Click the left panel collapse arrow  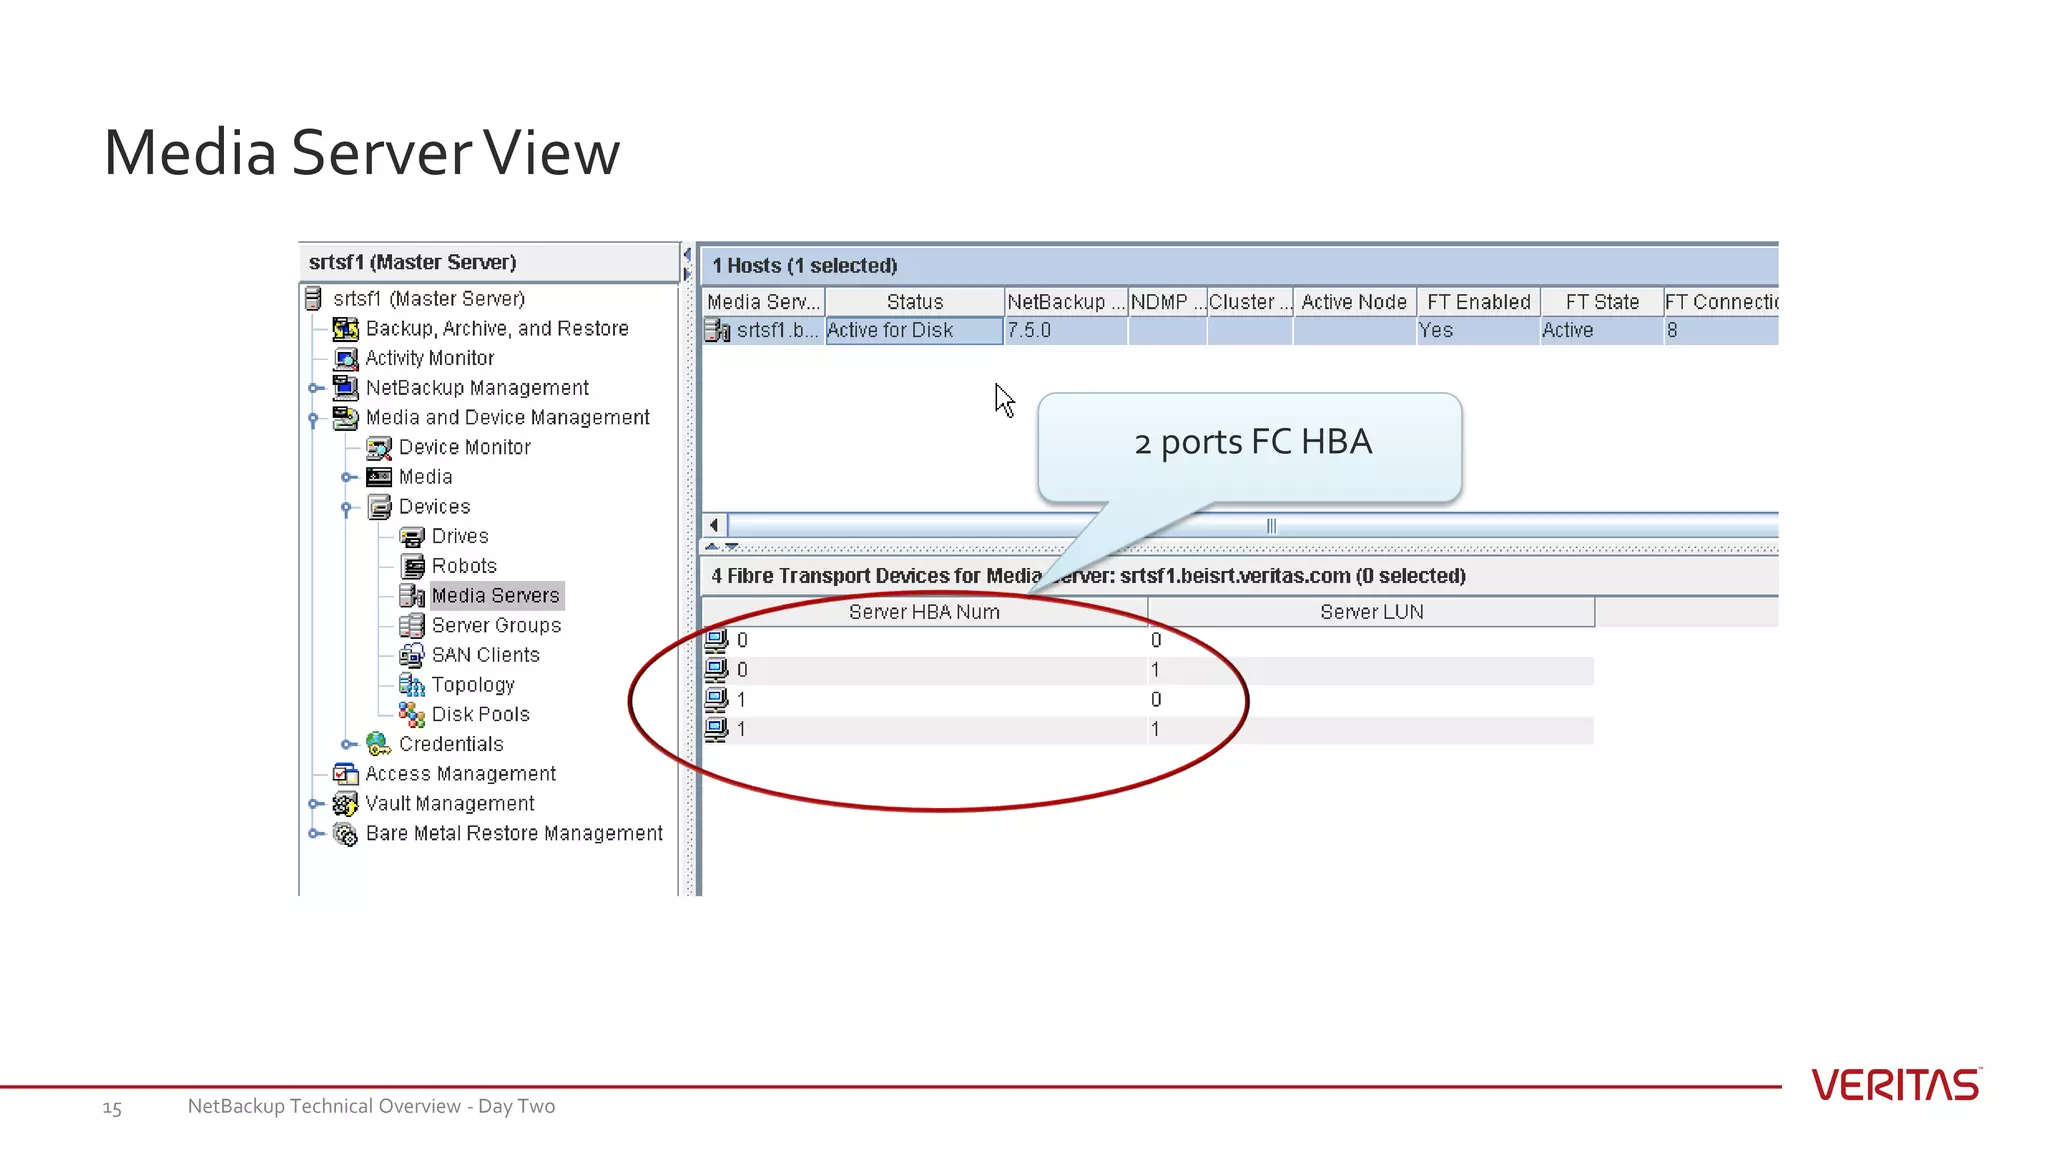coord(687,254)
